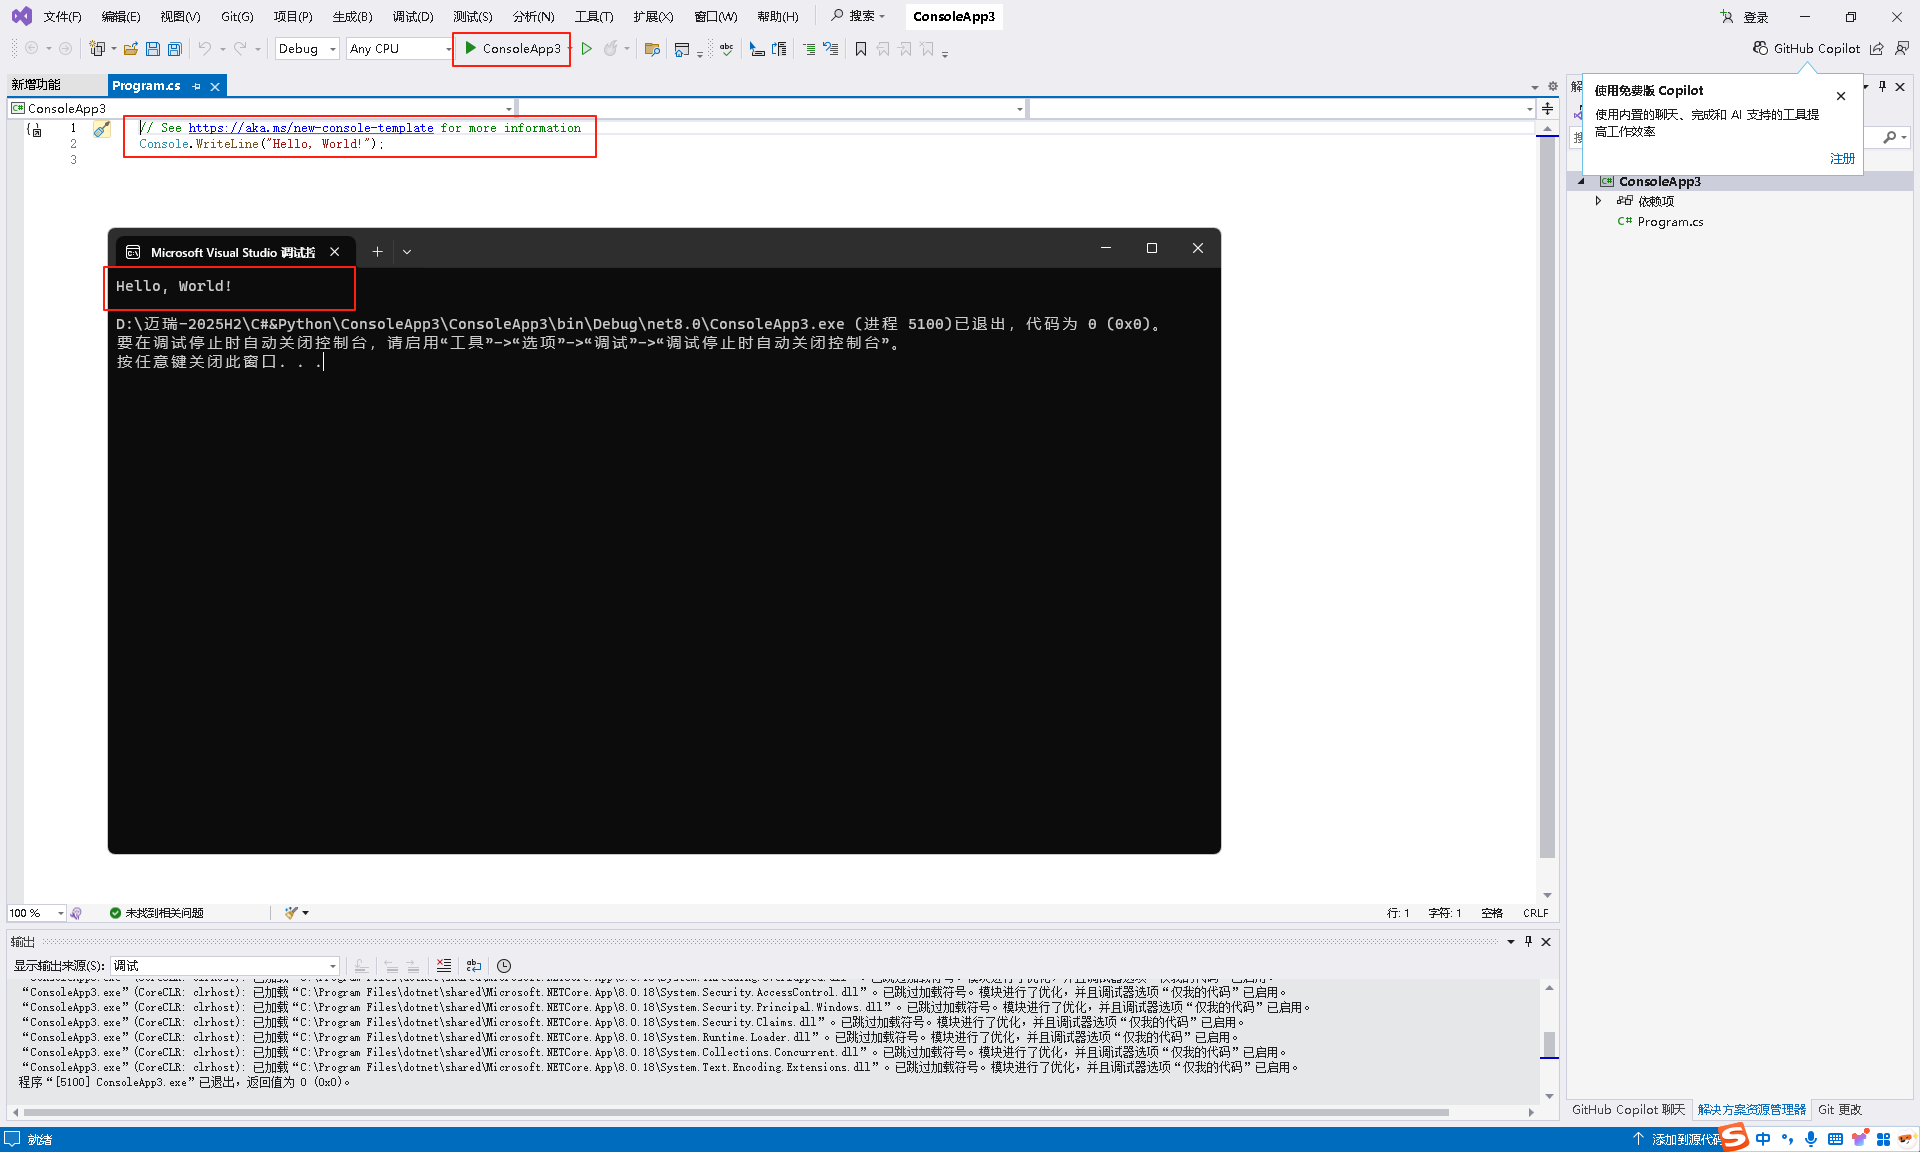Open the 调试(D) menu
Viewport: 1920px width, 1152px height.
pos(413,17)
